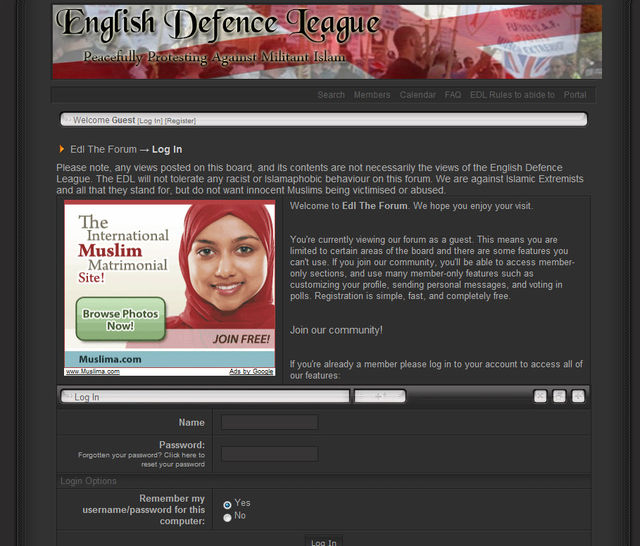The width and height of the screenshot is (640, 546).
Task: Open Search from the navigation bar
Action: point(331,95)
